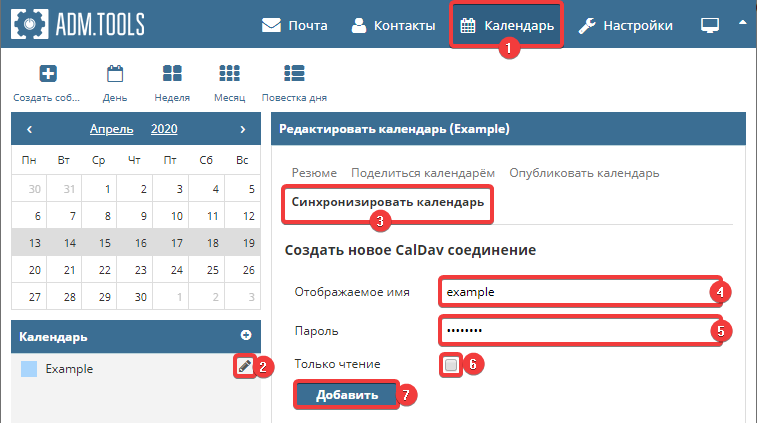
Task: Open the Week view icon
Action: point(172,74)
